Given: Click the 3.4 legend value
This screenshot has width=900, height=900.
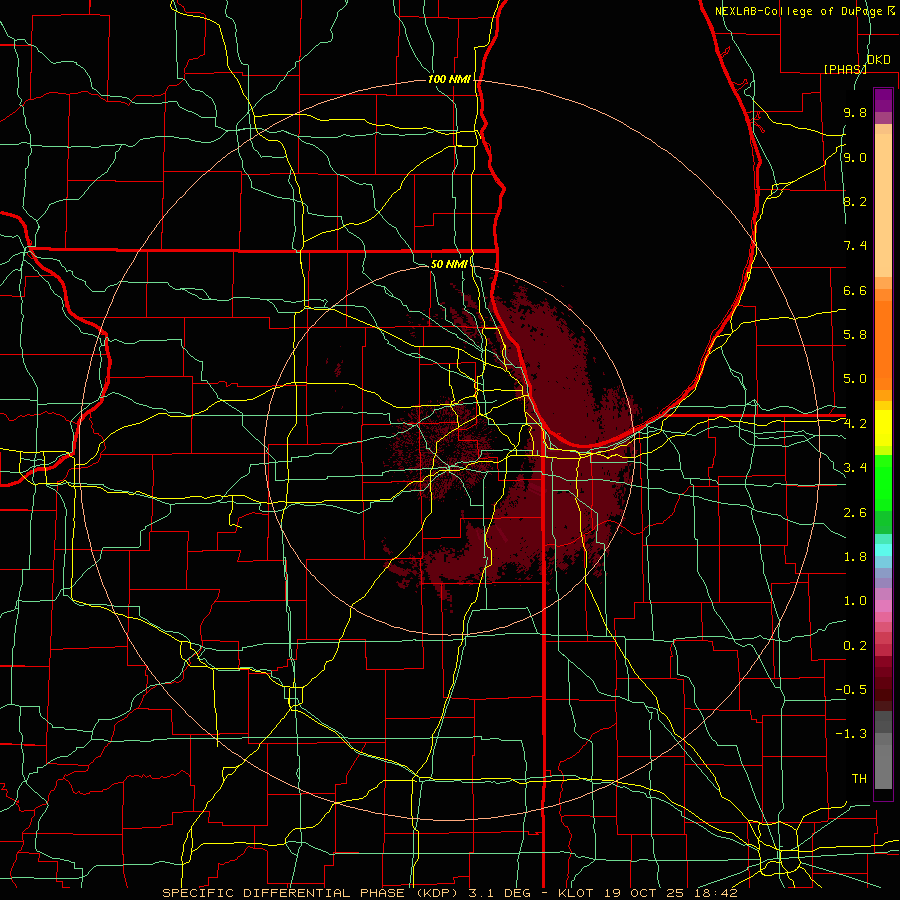Looking at the screenshot, I should coord(855,468).
